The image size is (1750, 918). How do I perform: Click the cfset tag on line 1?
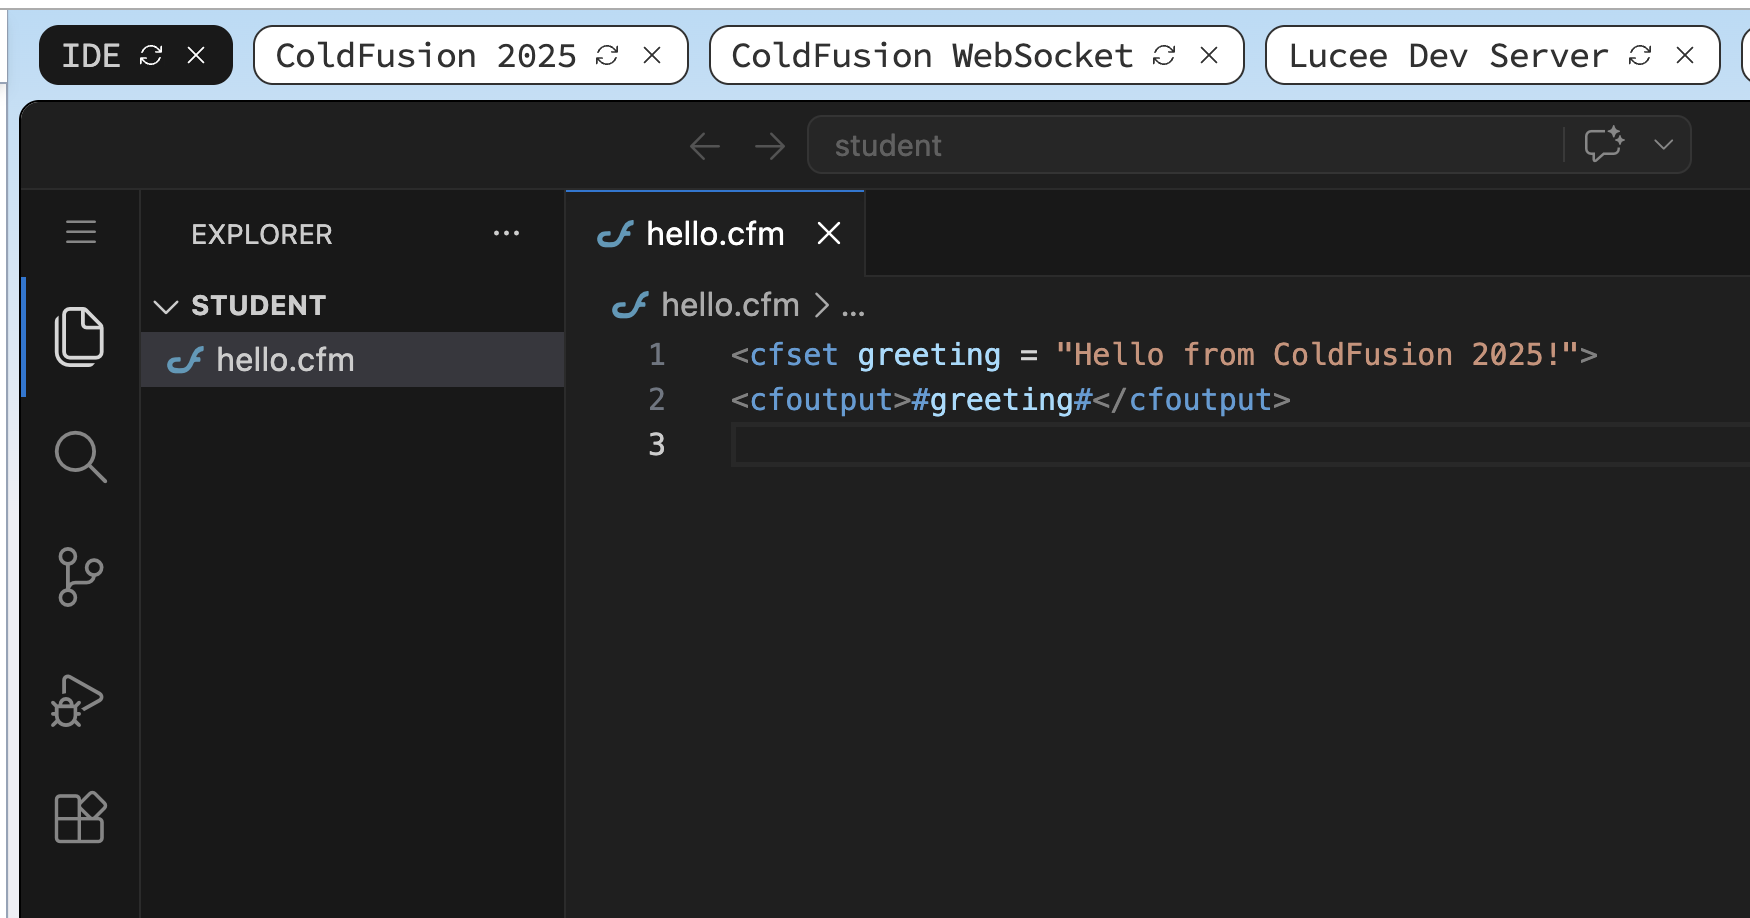click(x=793, y=355)
